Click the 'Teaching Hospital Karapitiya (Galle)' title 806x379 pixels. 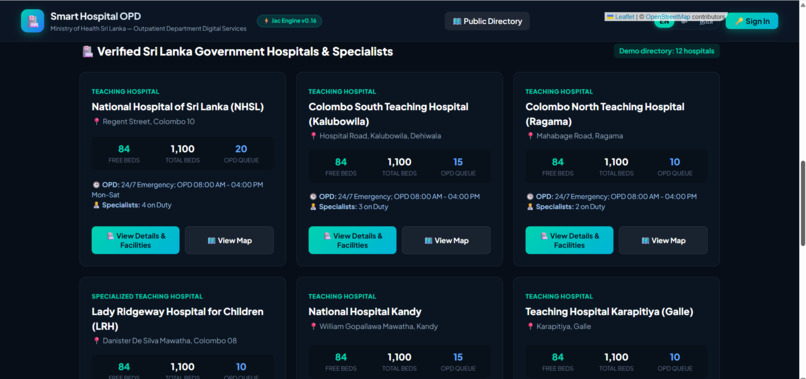point(609,312)
